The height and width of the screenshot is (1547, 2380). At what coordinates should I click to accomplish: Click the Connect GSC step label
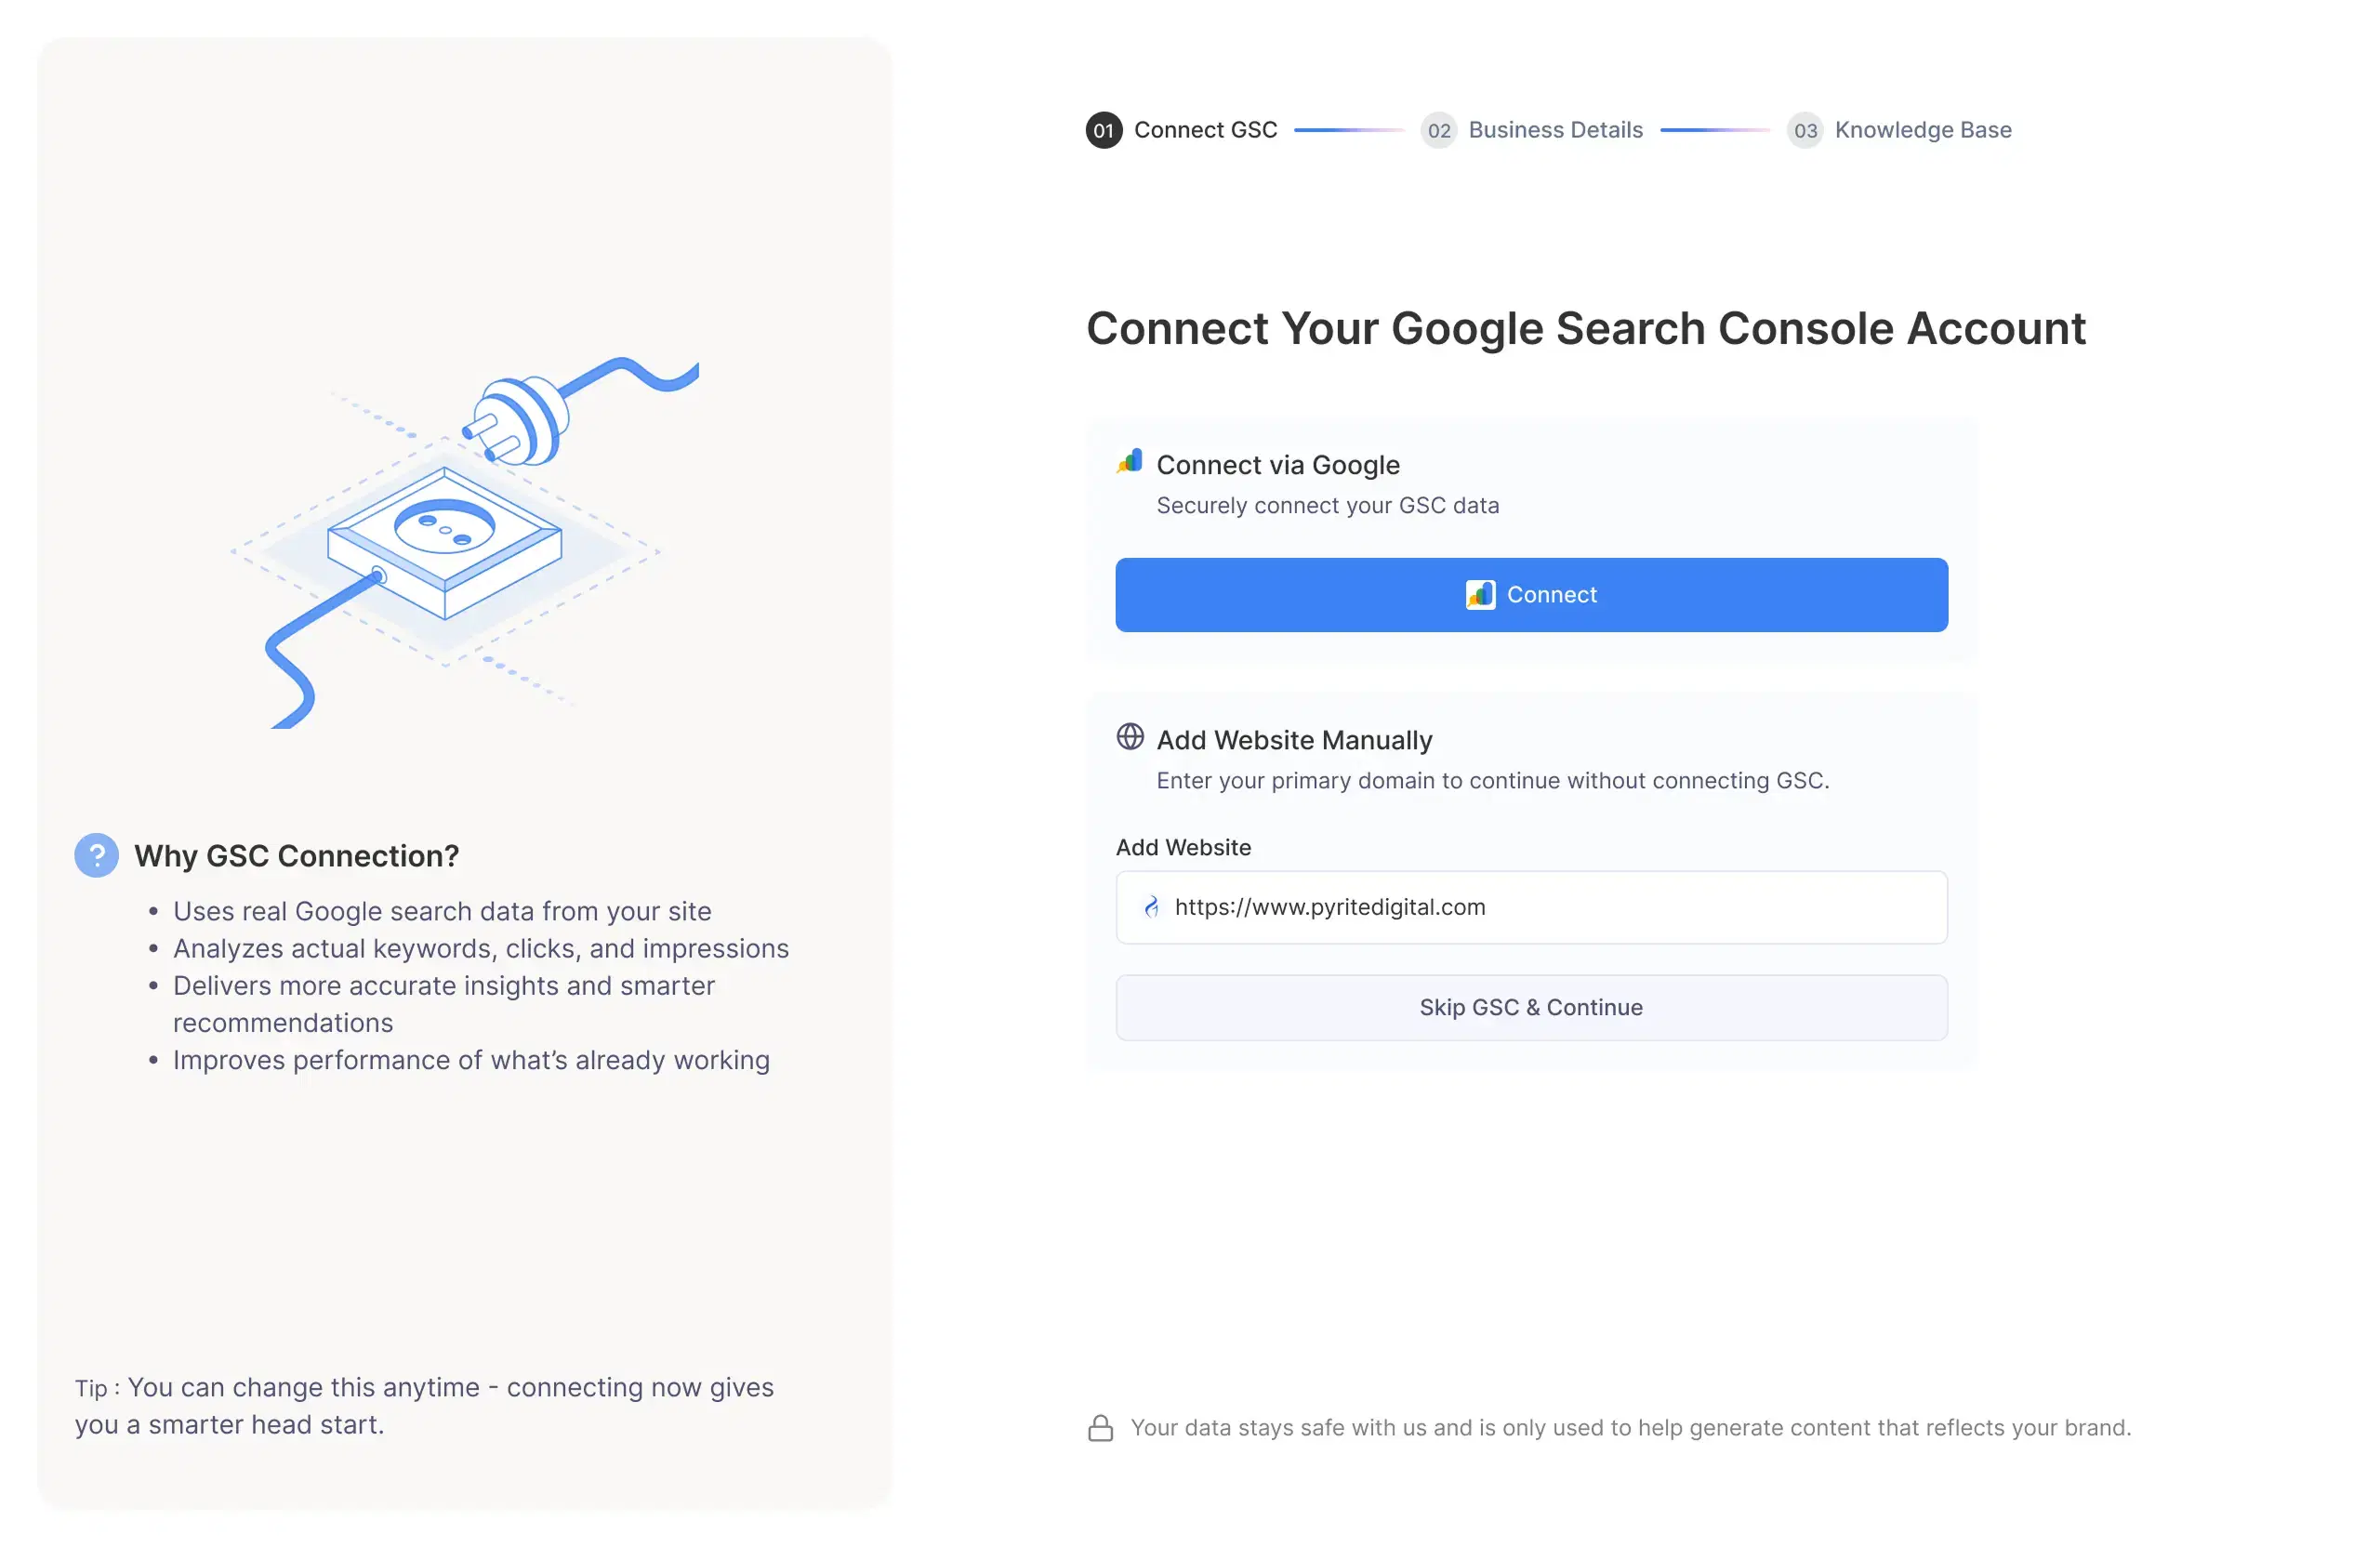[1205, 130]
